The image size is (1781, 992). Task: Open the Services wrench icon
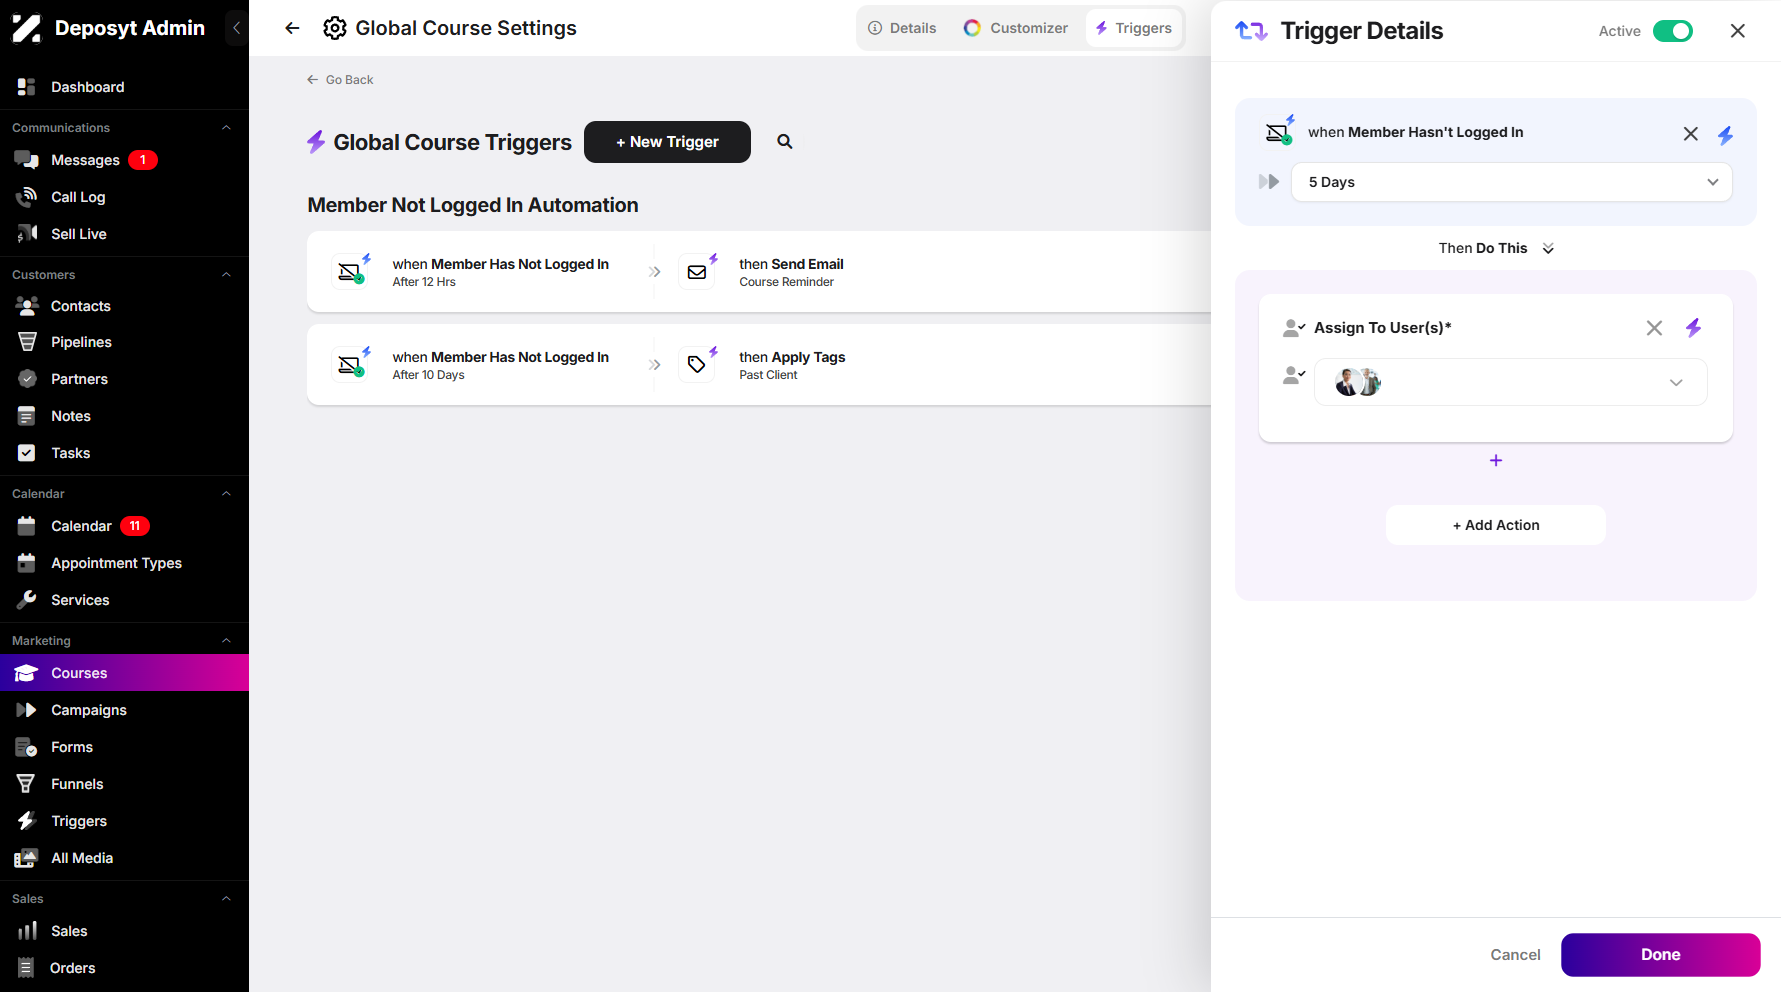(27, 600)
